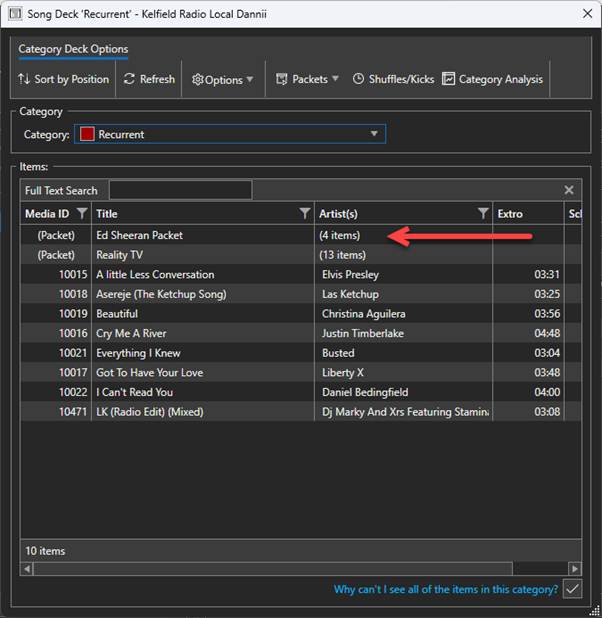Expand the Recurrent category combo box
602x618 pixels.
pos(230,134)
